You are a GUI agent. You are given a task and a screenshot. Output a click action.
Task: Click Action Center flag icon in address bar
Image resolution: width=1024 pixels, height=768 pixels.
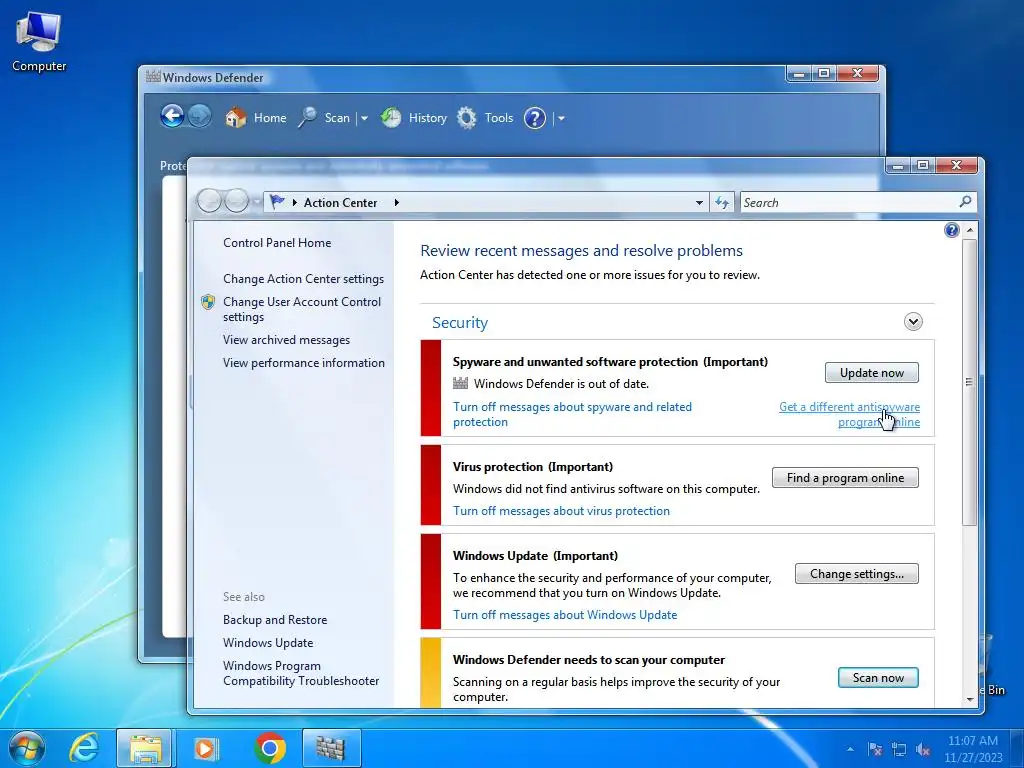[278, 202]
